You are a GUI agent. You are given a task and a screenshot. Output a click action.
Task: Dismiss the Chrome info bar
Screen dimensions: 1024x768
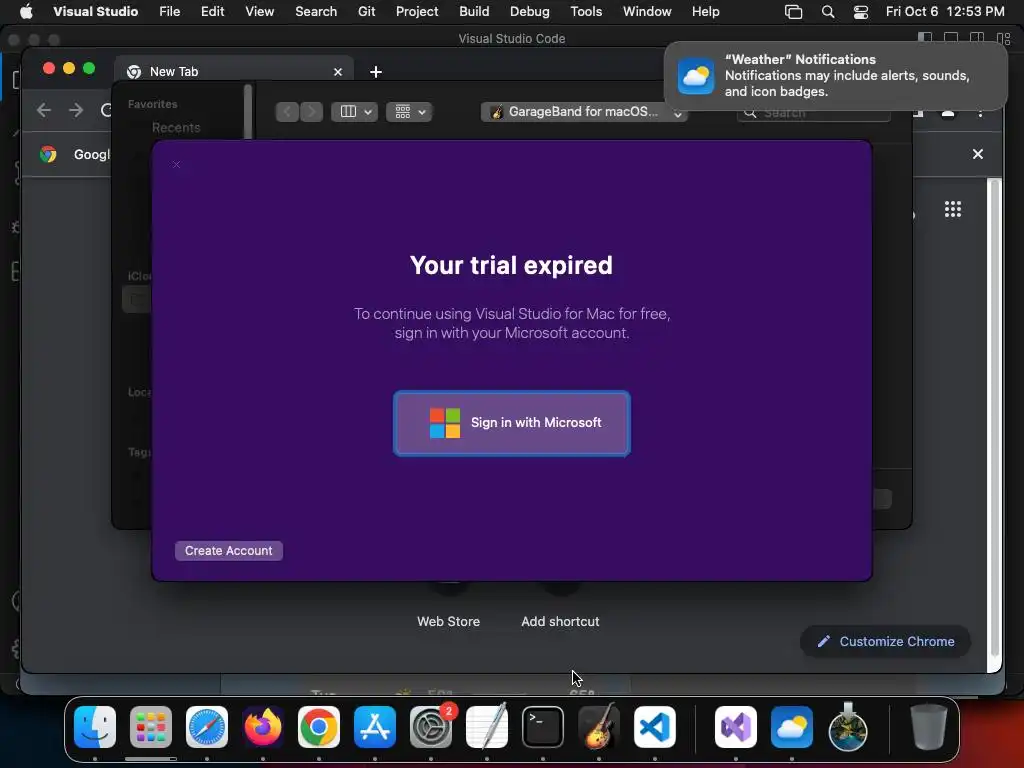tap(978, 154)
